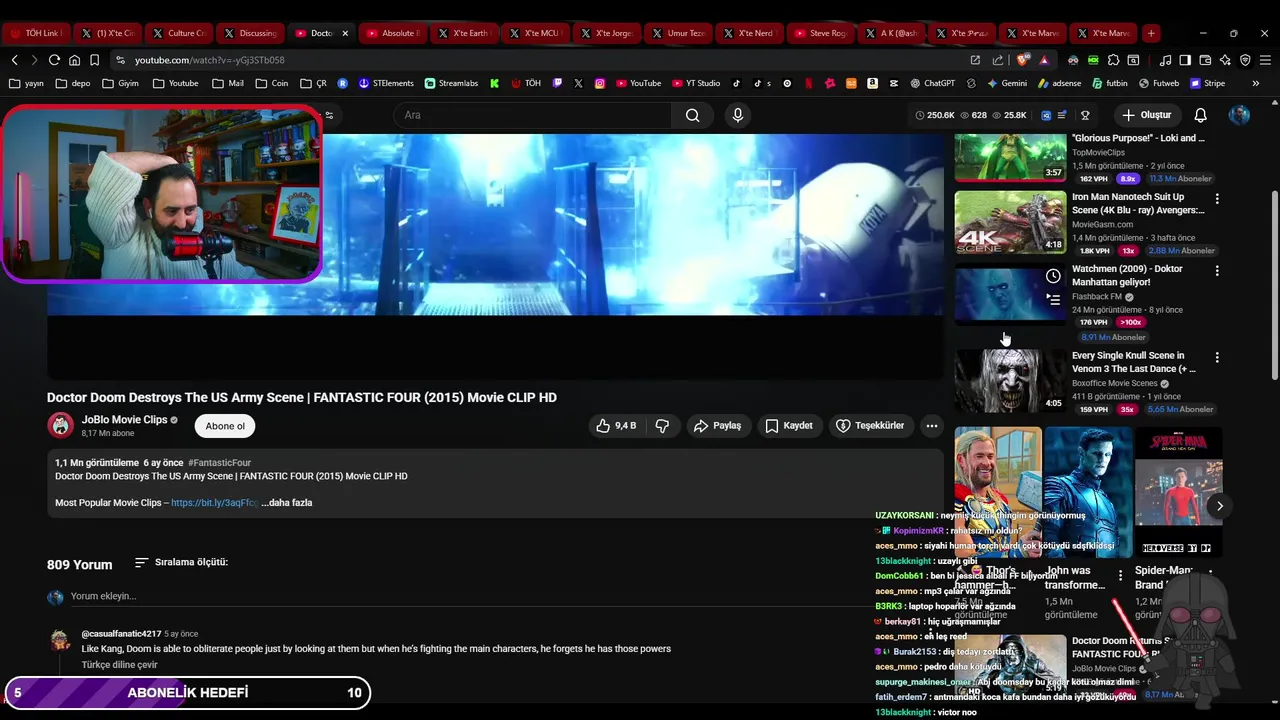Click Teşekkürler thanks button
1280x720 pixels.
pos(870,426)
